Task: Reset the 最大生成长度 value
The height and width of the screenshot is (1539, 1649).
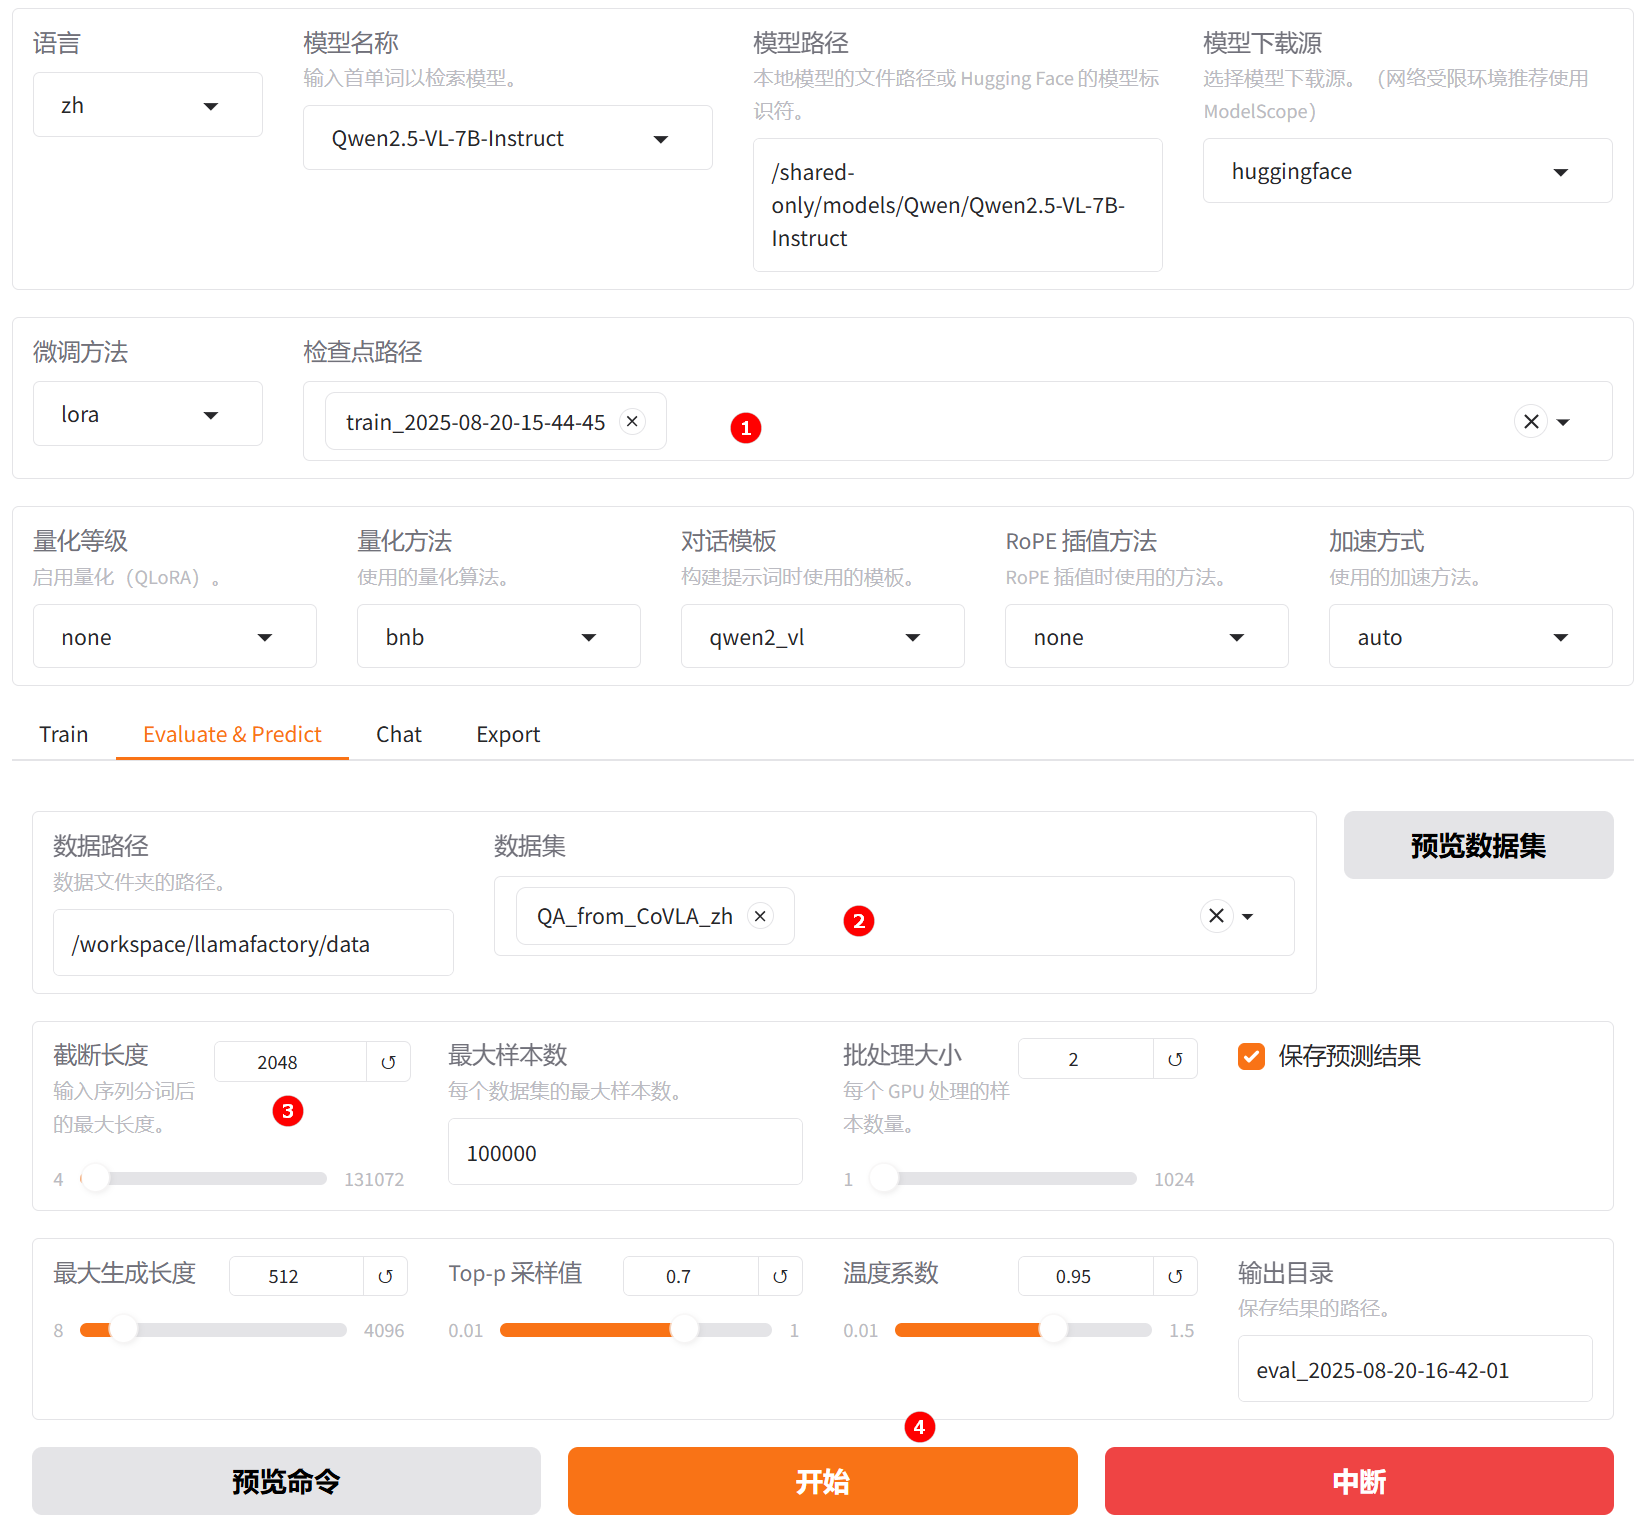Action: click(385, 1276)
